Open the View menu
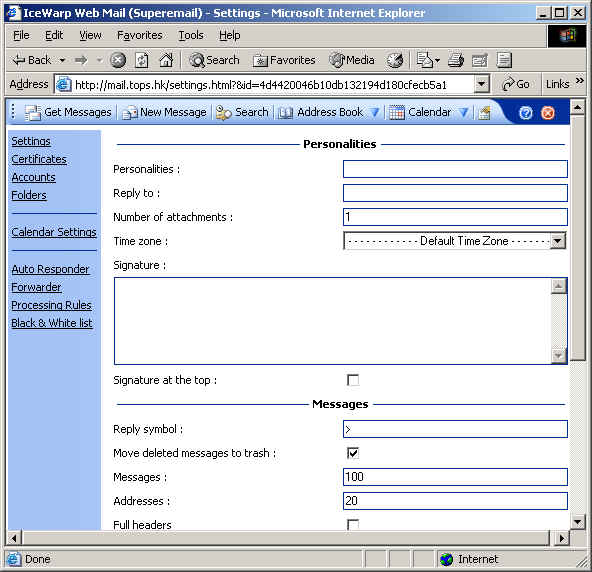Screen dimensions: 592x572 coord(90,35)
